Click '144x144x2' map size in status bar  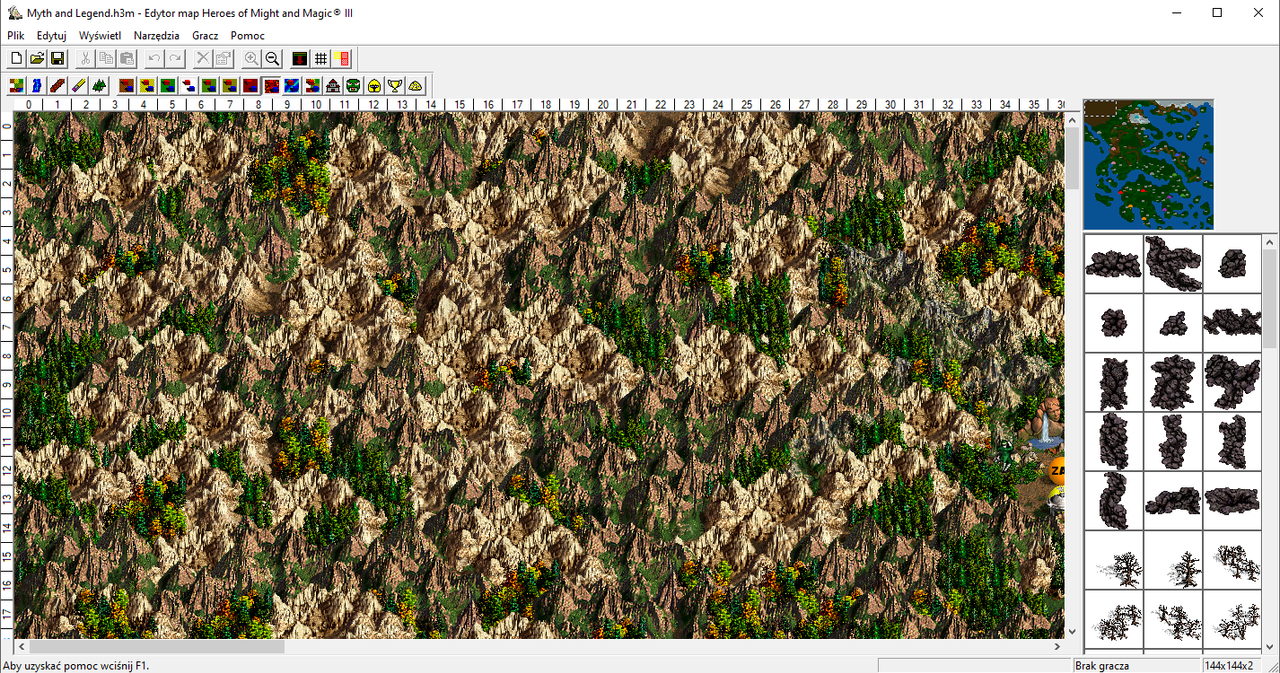(1229, 665)
